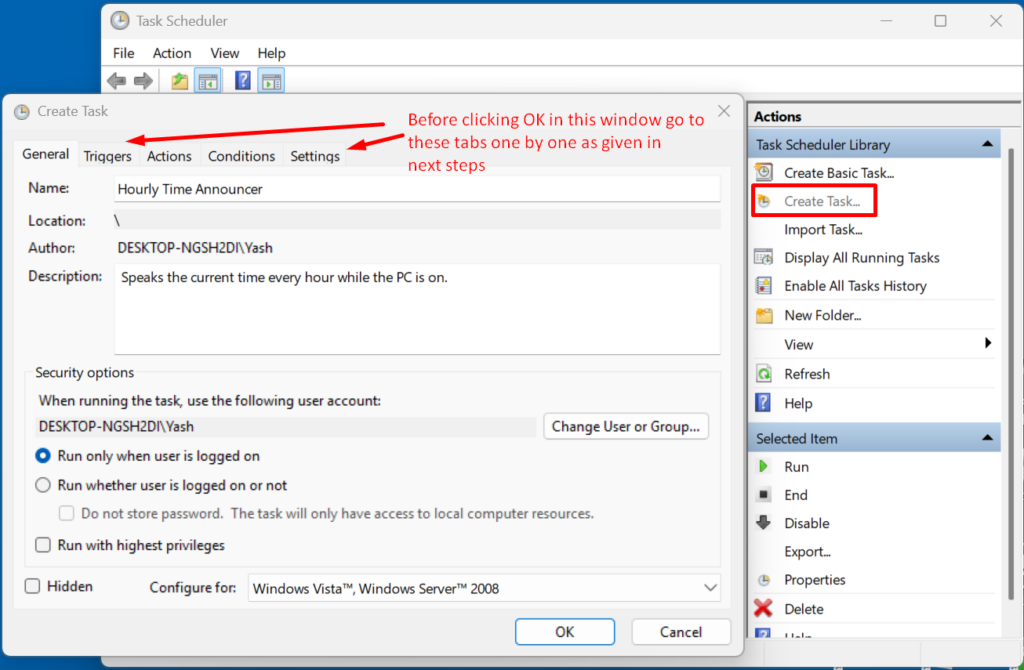Image resolution: width=1024 pixels, height=670 pixels.
Task: Click the Change User or Group button
Action: click(625, 426)
